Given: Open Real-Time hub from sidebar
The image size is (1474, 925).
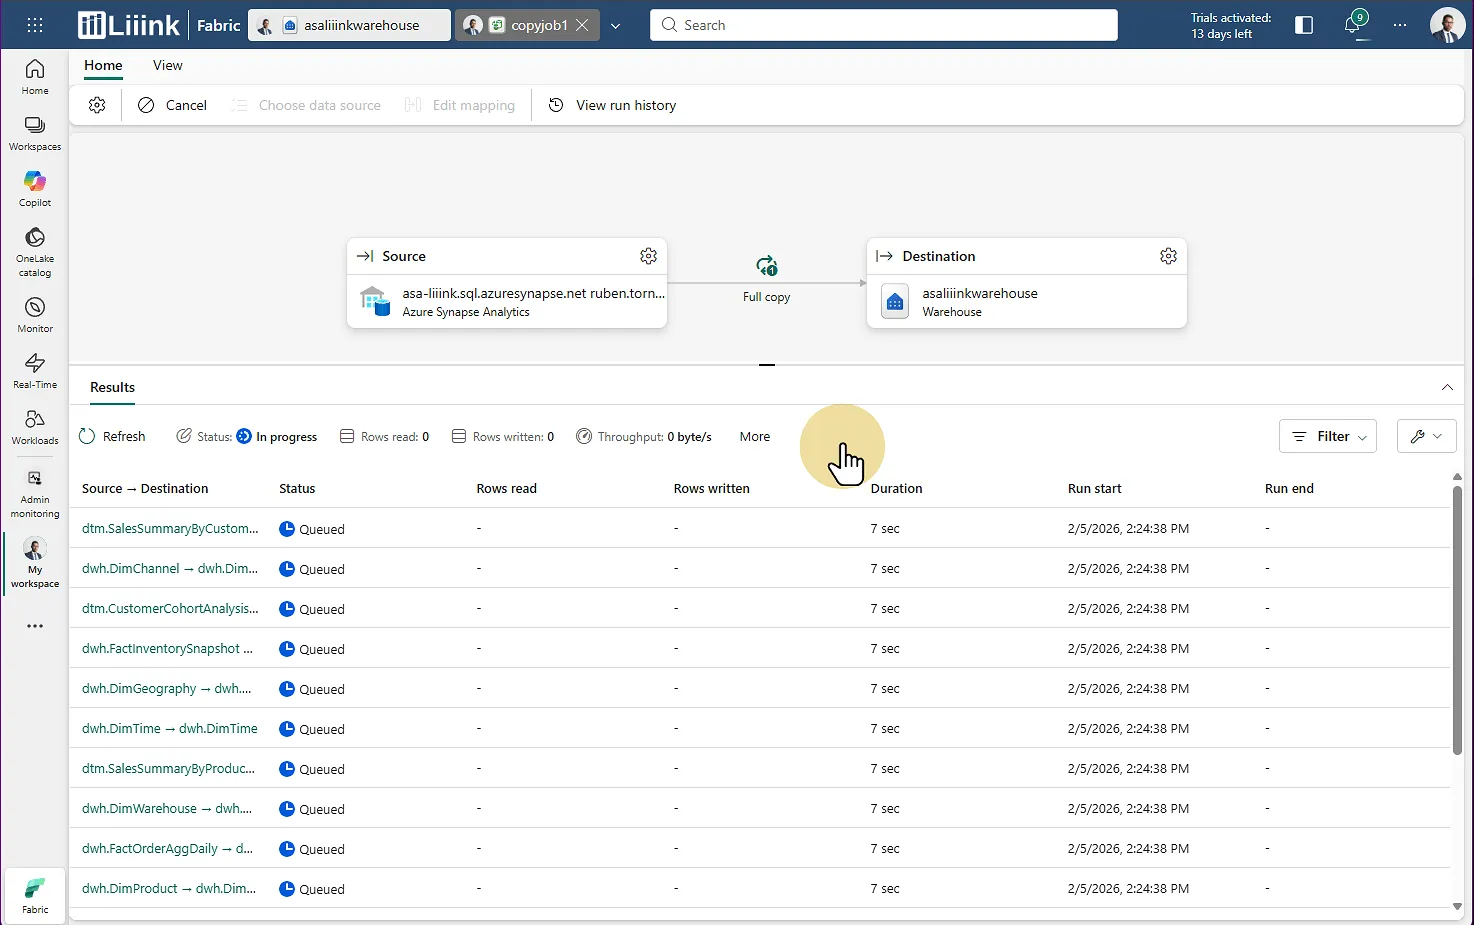Looking at the screenshot, I should [x=35, y=370].
